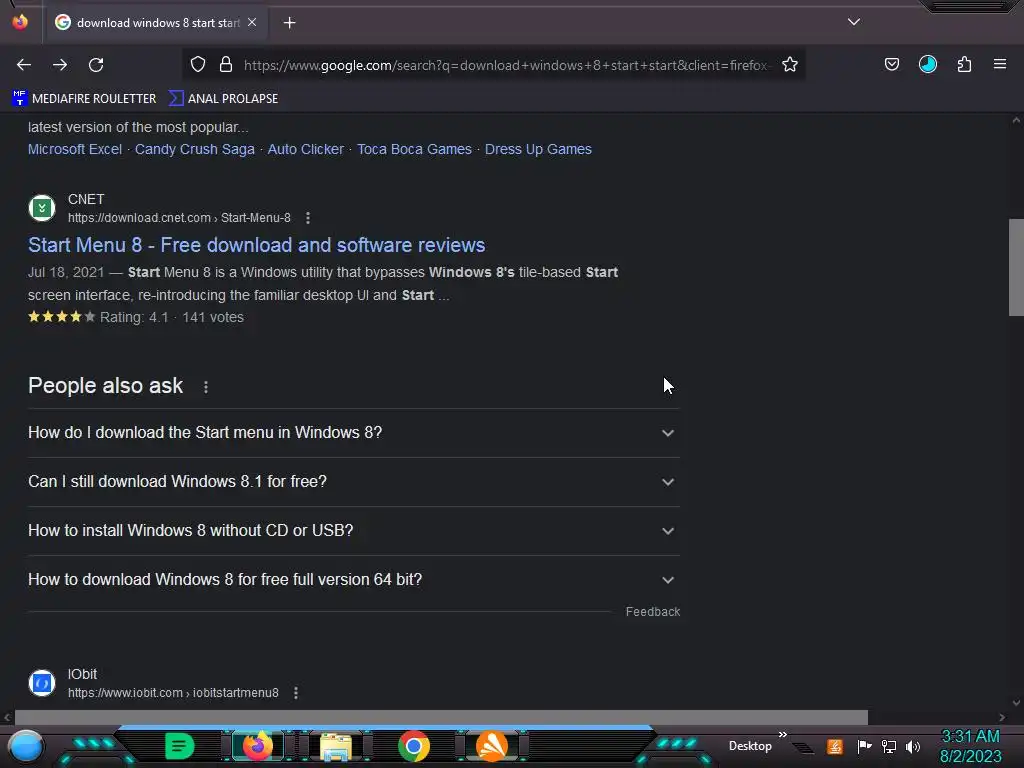Click the vertical scrollbar thumb
The width and height of the screenshot is (1024, 768).
tap(1016, 267)
